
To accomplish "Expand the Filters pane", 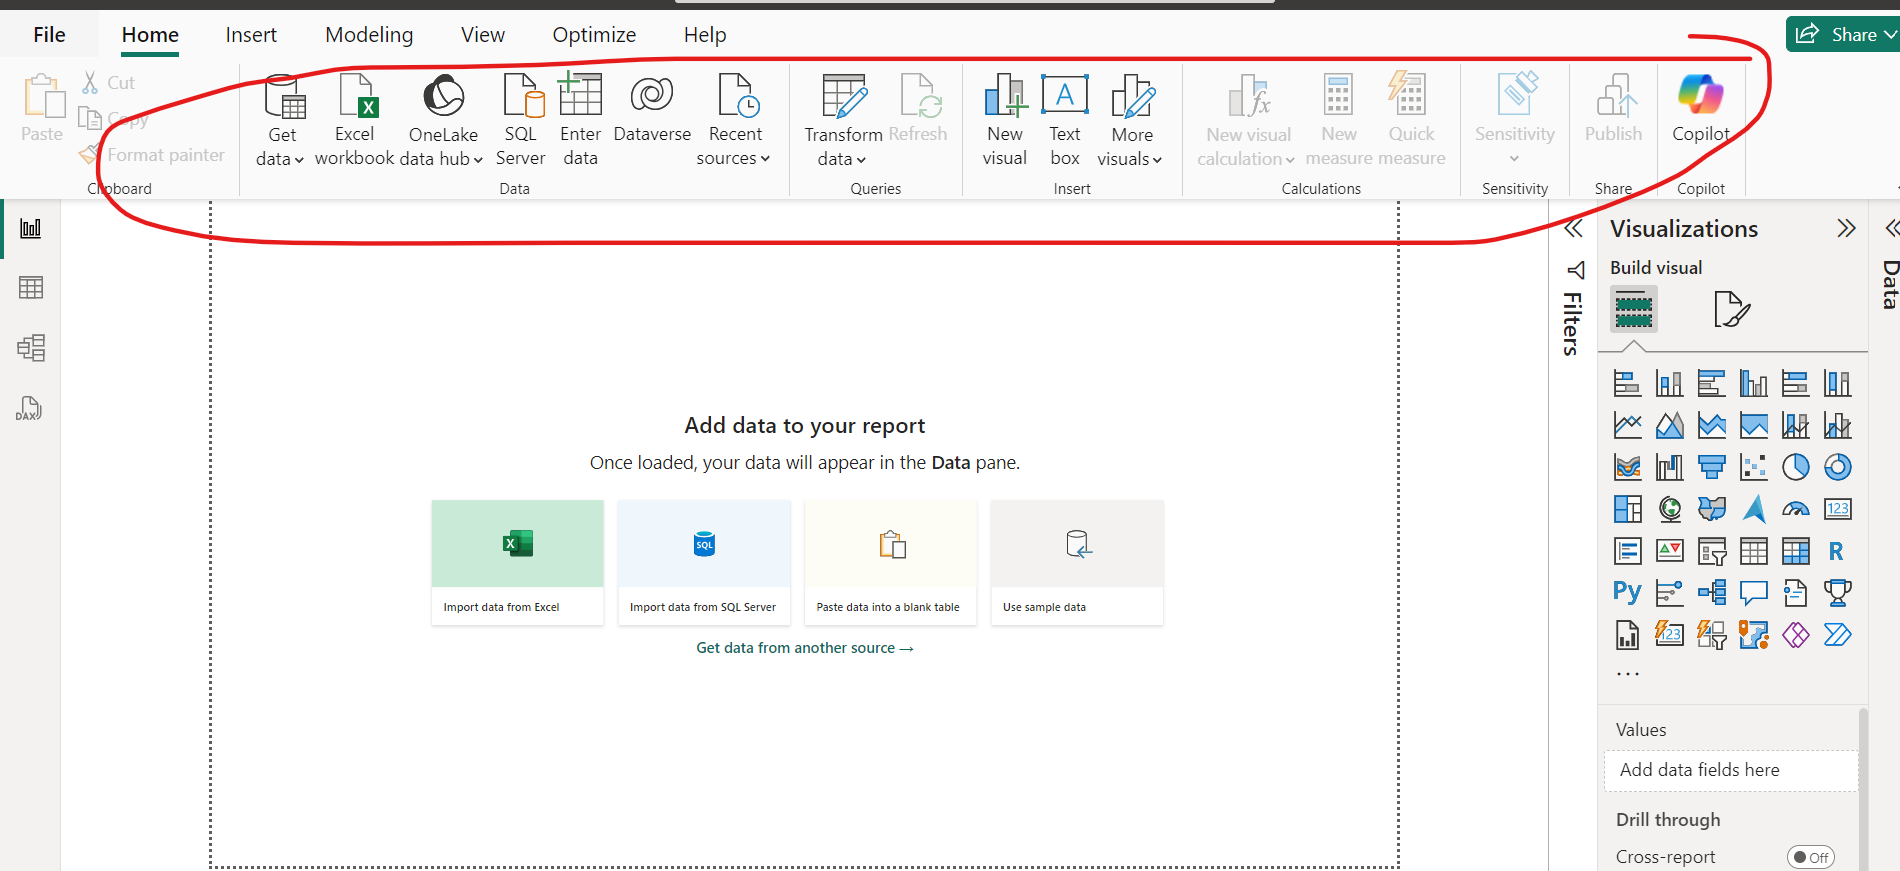I will click(x=1573, y=229).
